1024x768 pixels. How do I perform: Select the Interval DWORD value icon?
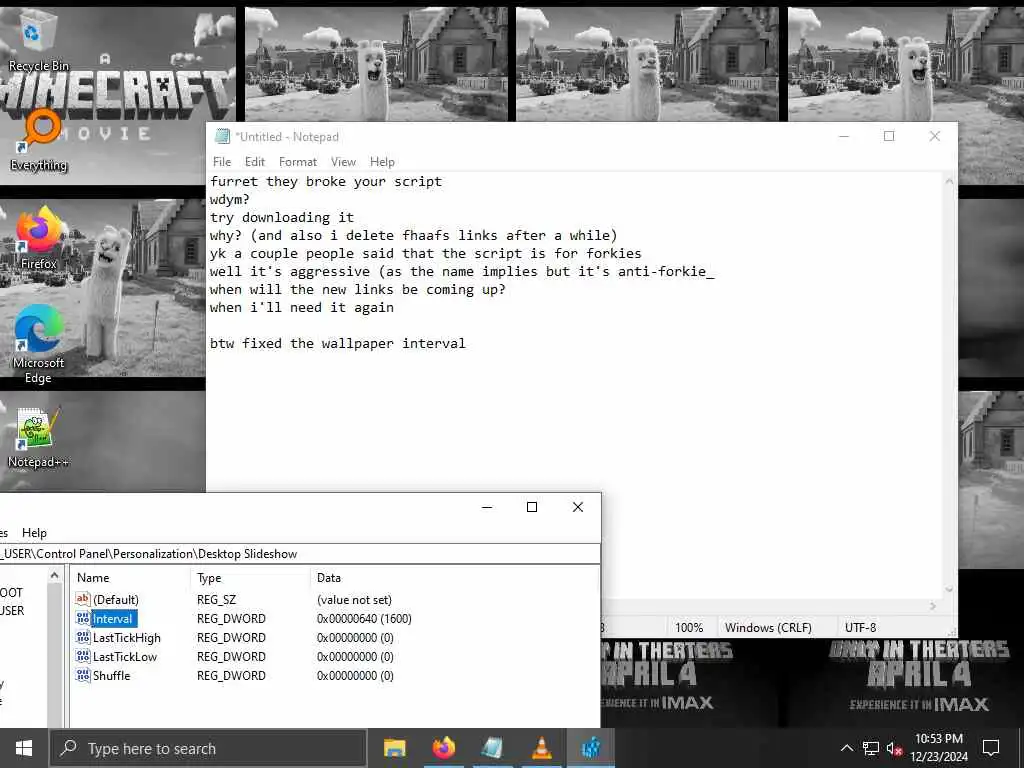pos(83,618)
